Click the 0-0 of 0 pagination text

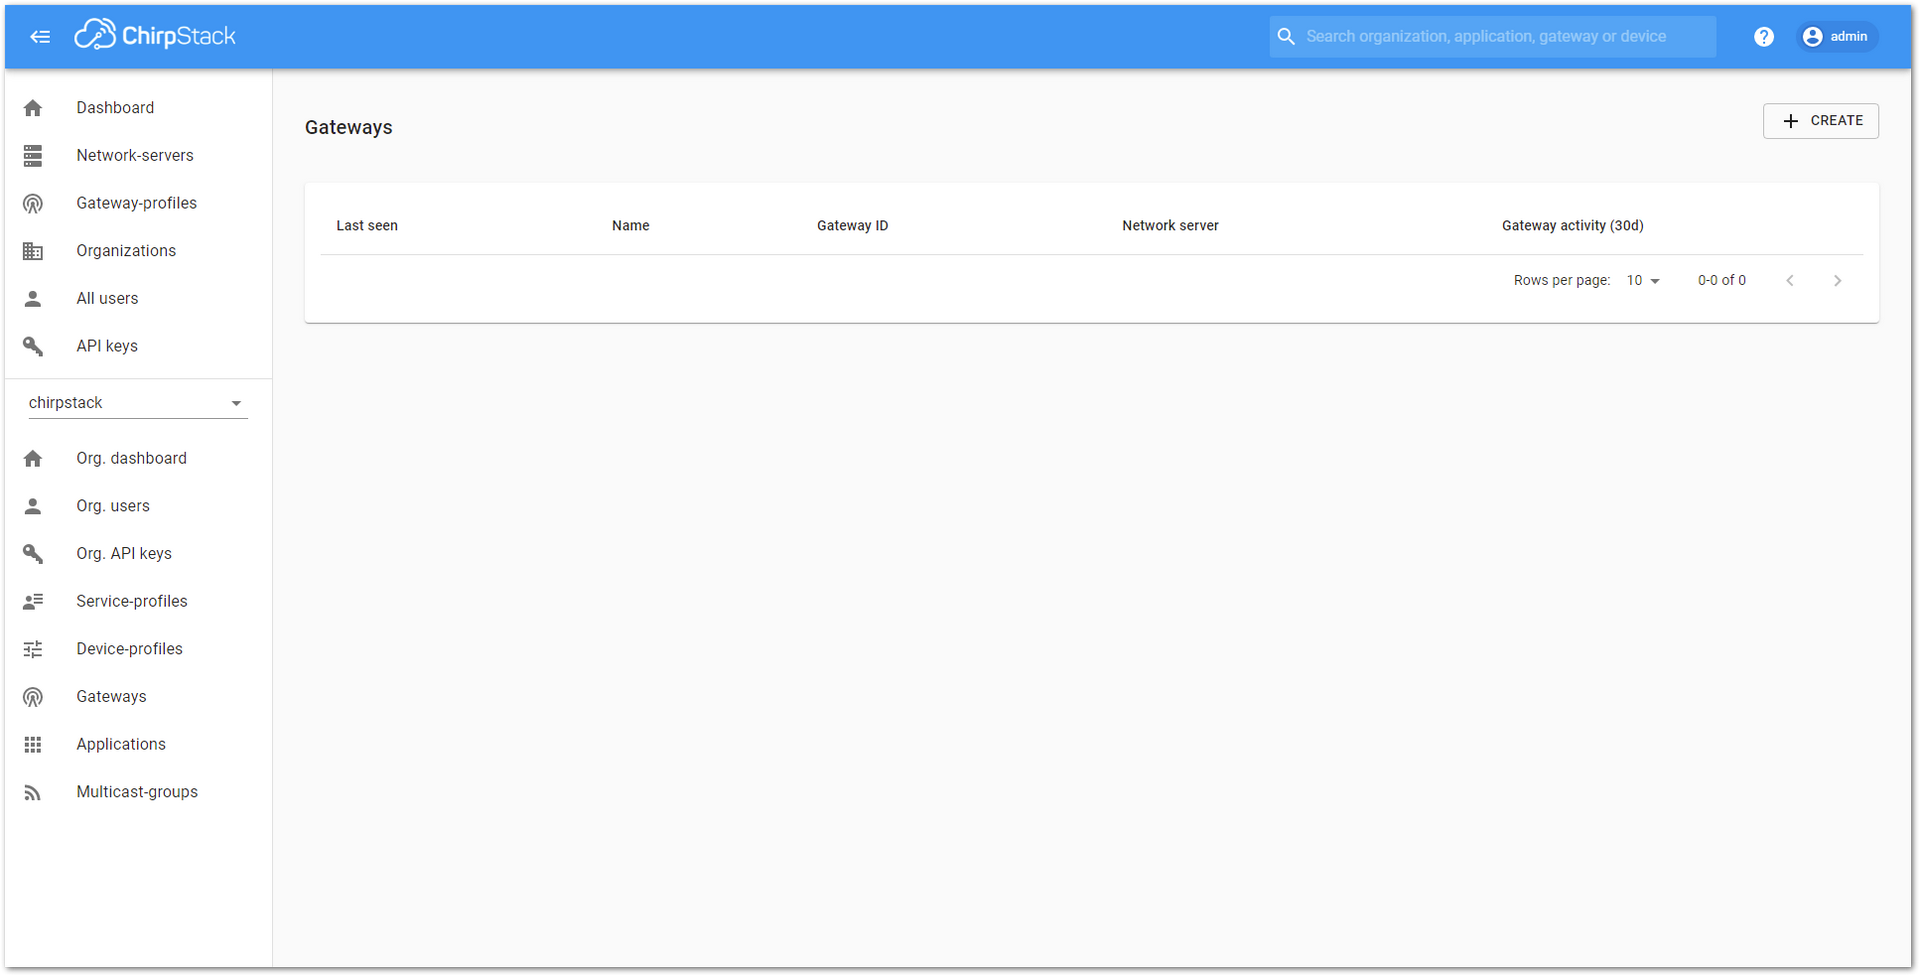click(1721, 281)
